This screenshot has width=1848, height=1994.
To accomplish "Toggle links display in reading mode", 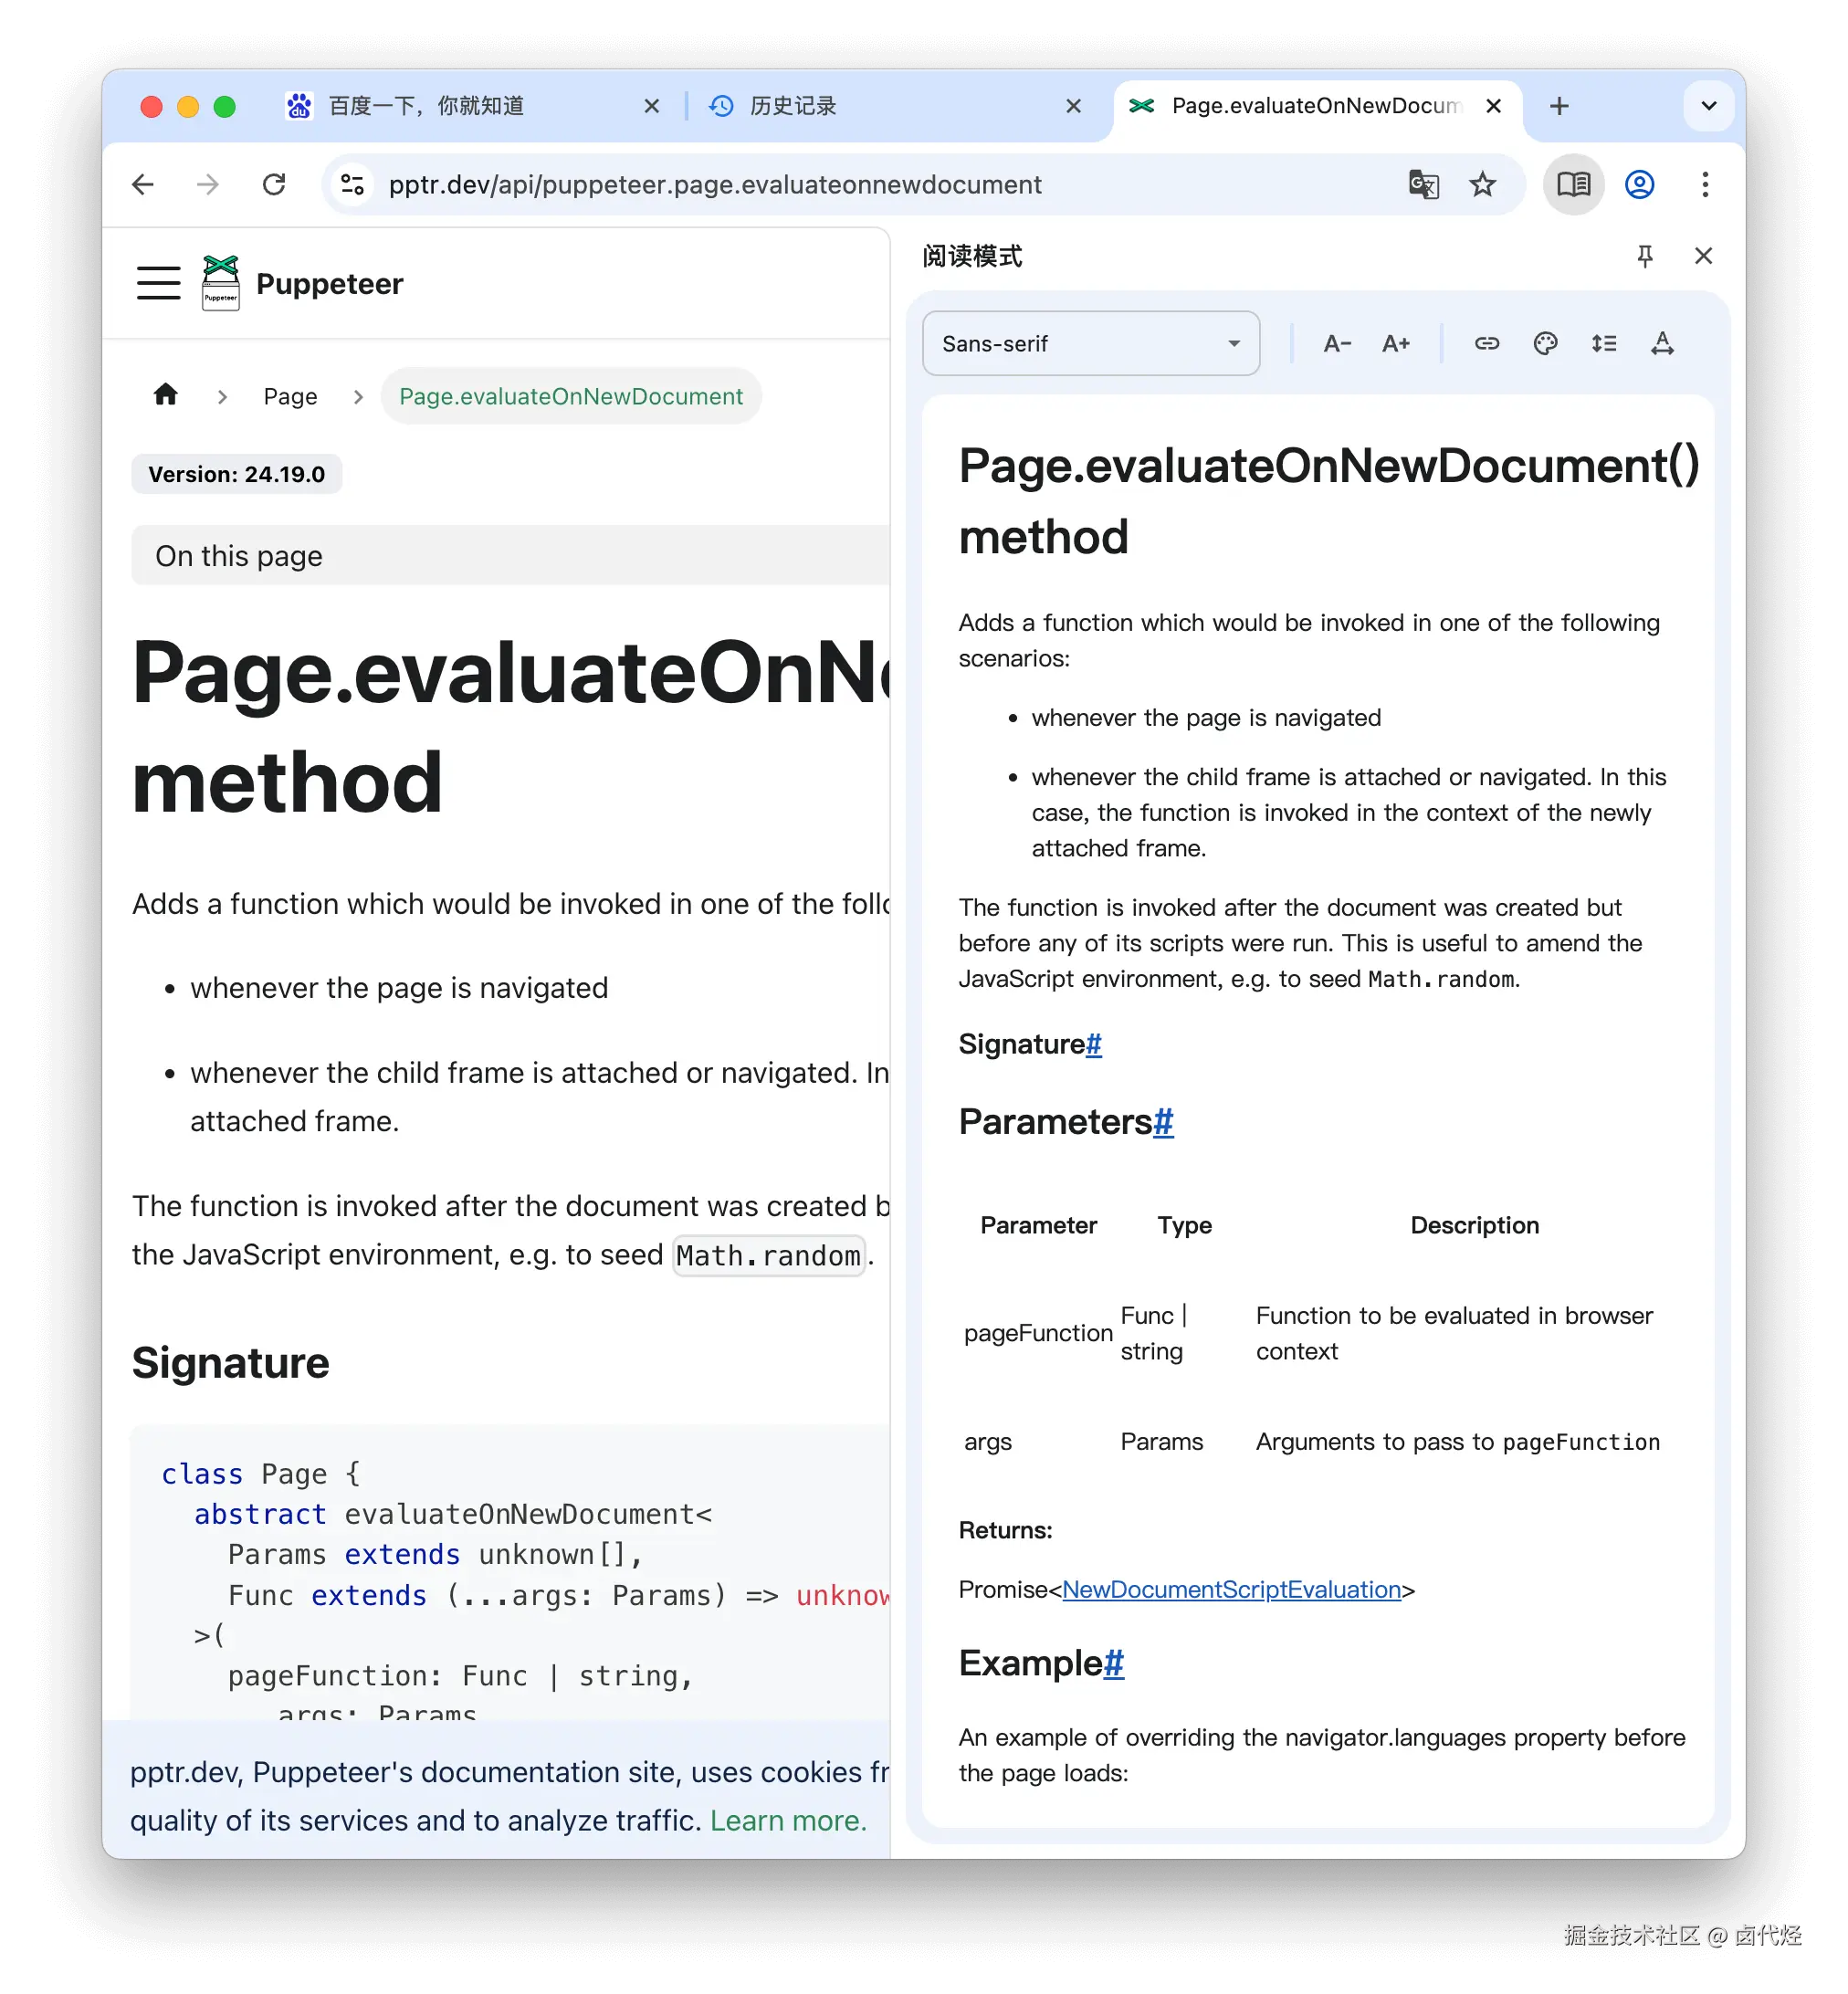I will pos(1487,344).
